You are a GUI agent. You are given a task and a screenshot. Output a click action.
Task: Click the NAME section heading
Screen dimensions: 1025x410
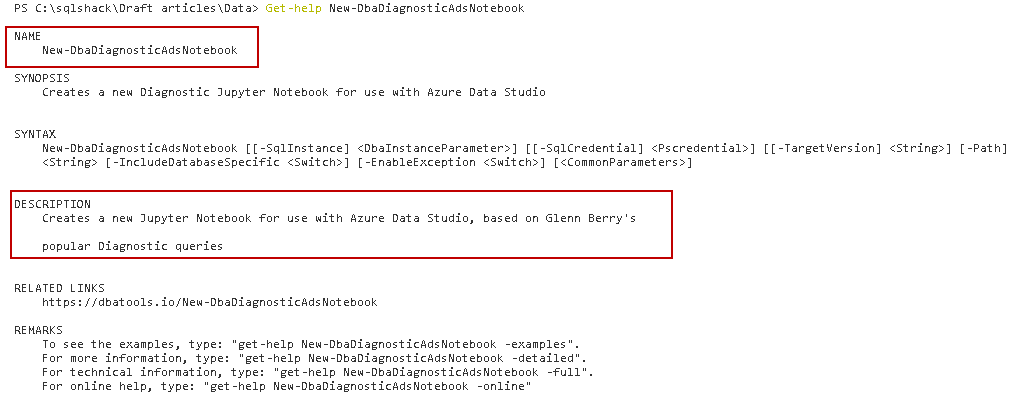tap(27, 36)
